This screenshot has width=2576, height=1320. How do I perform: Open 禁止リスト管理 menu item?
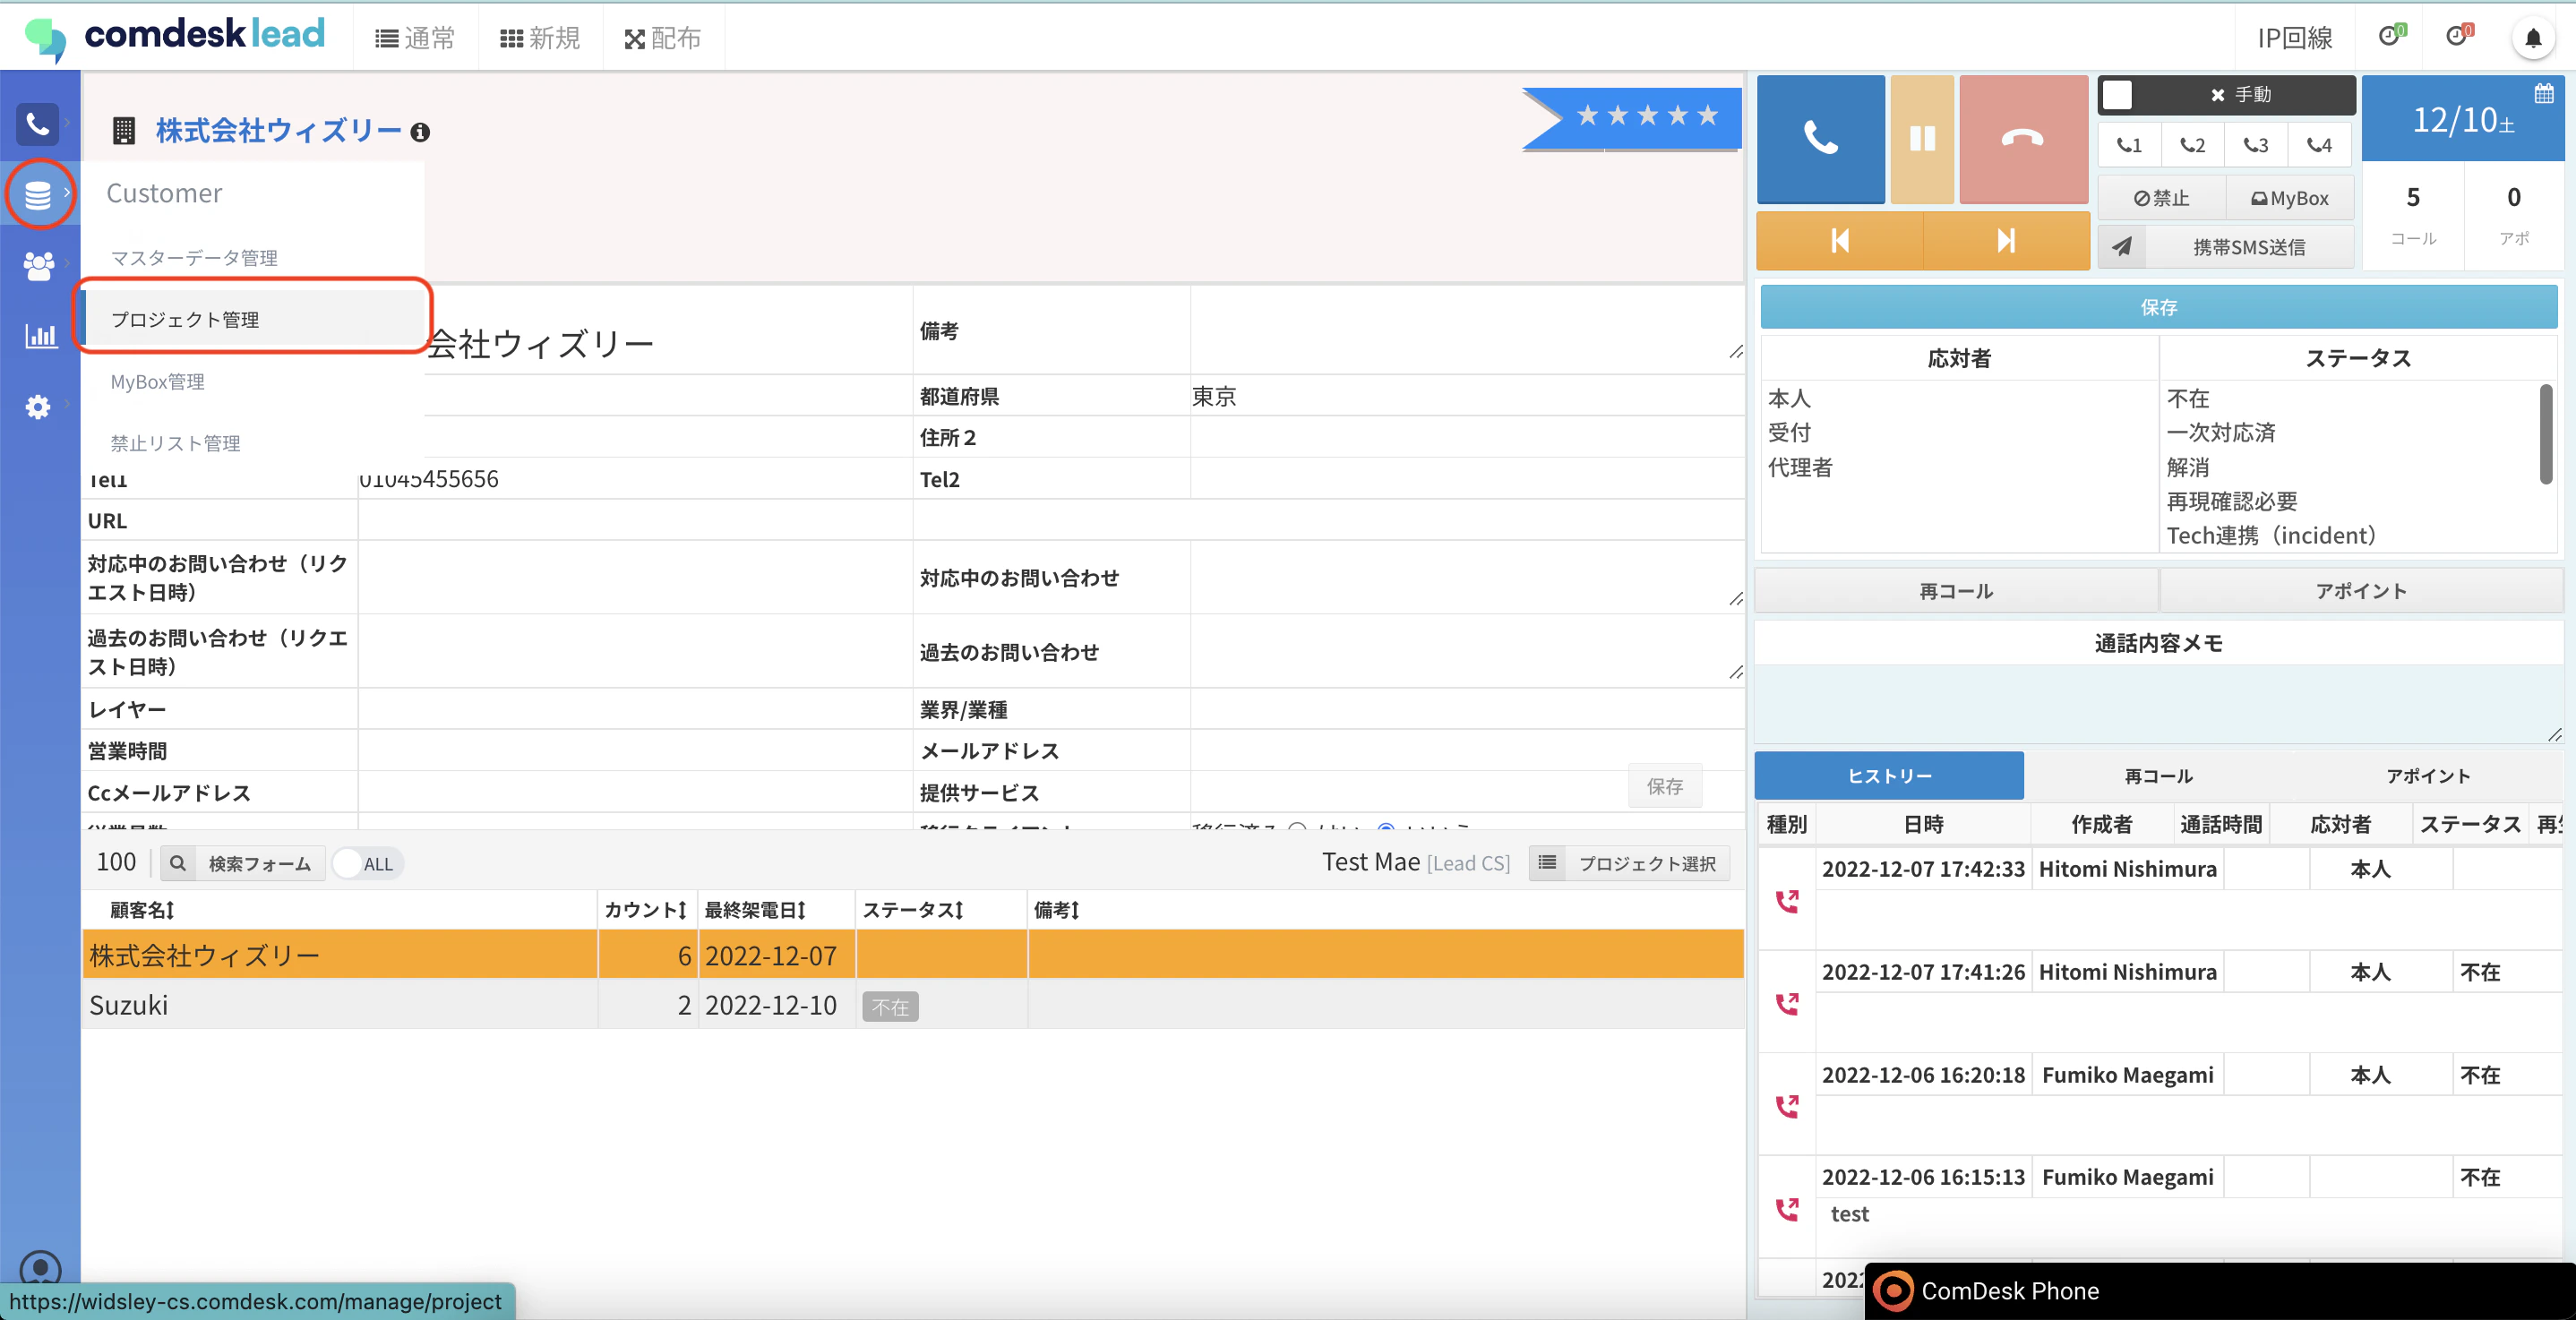pyautogui.click(x=175, y=443)
